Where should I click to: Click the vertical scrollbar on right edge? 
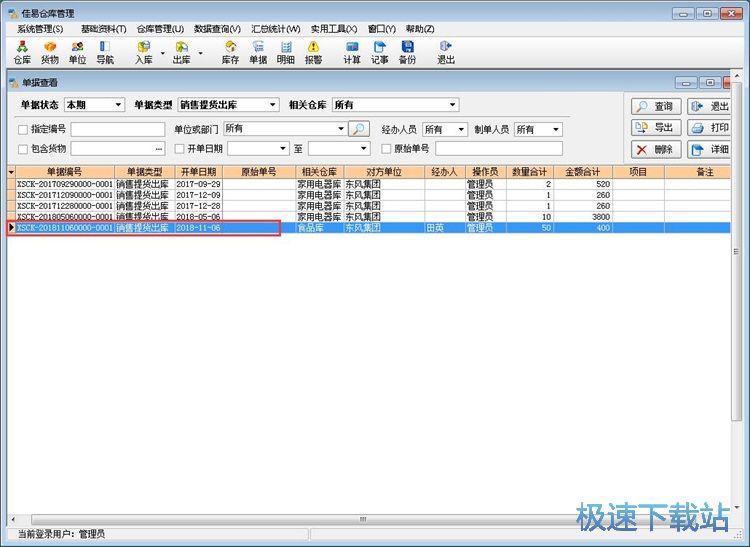[737, 251]
